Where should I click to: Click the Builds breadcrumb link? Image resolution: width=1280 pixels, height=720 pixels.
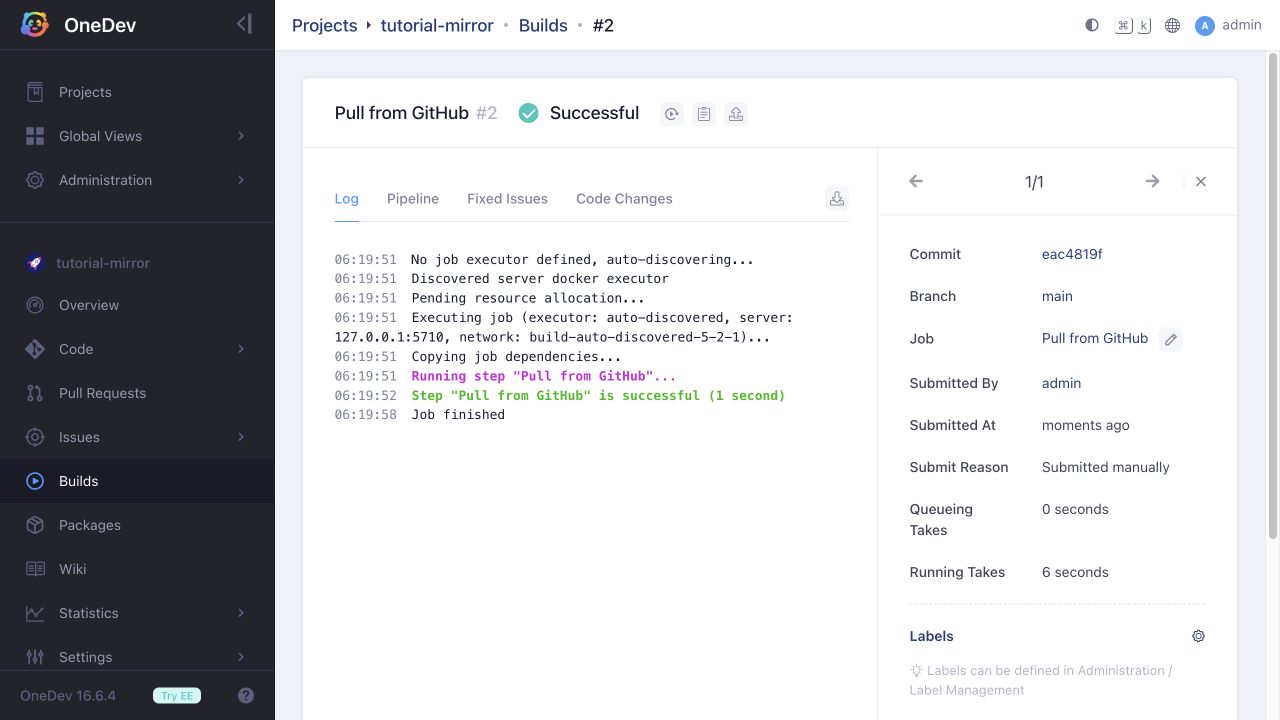coord(543,25)
